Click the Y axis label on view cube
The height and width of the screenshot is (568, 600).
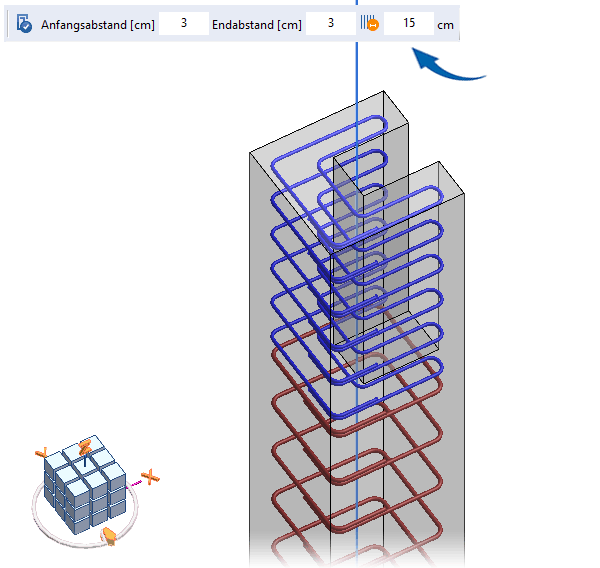point(41,453)
